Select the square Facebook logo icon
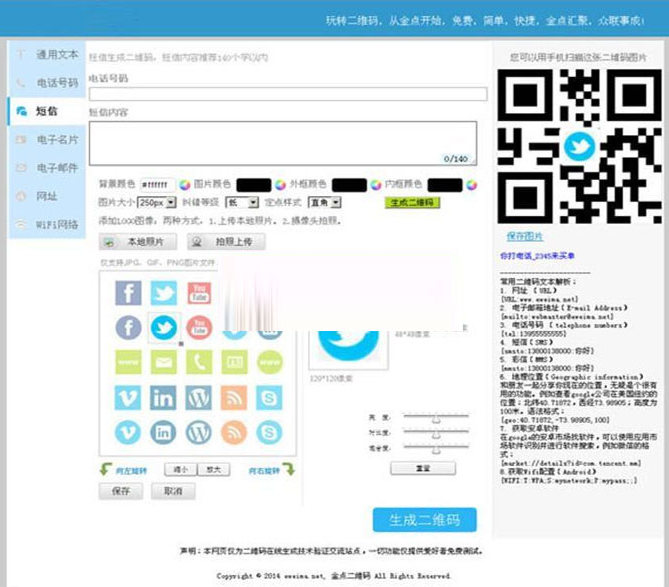This screenshot has height=587, width=669. [x=128, y=293]
